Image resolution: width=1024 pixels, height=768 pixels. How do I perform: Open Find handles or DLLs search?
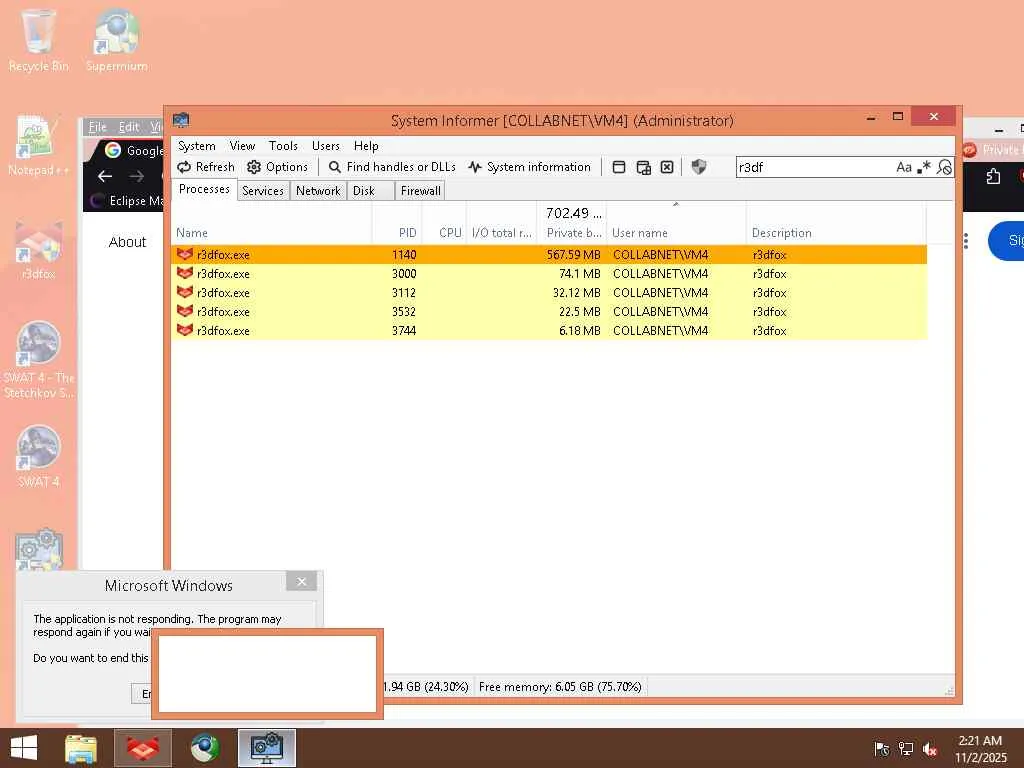click(x=392, y=167)
